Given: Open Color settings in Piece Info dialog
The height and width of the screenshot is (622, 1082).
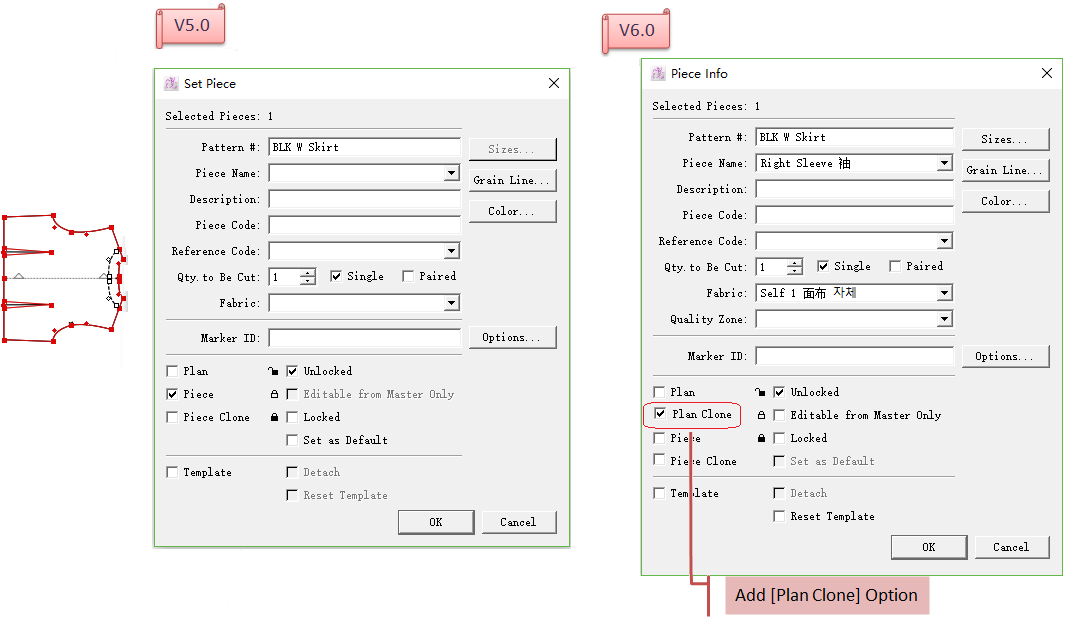Looking at the screenshot, I should [1005, 201].
